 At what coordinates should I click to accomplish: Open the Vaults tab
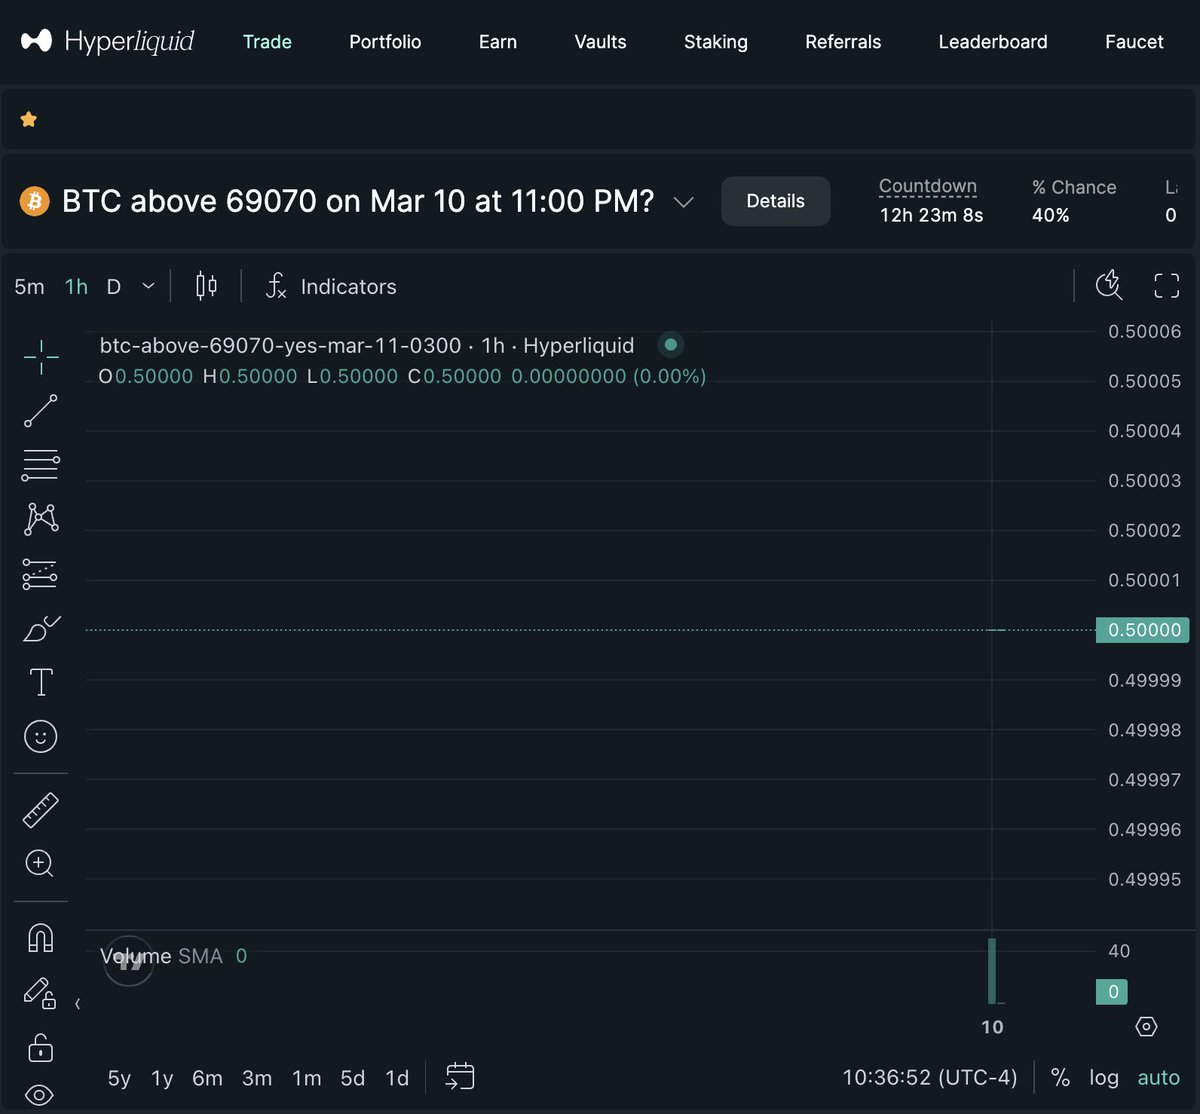600,42
